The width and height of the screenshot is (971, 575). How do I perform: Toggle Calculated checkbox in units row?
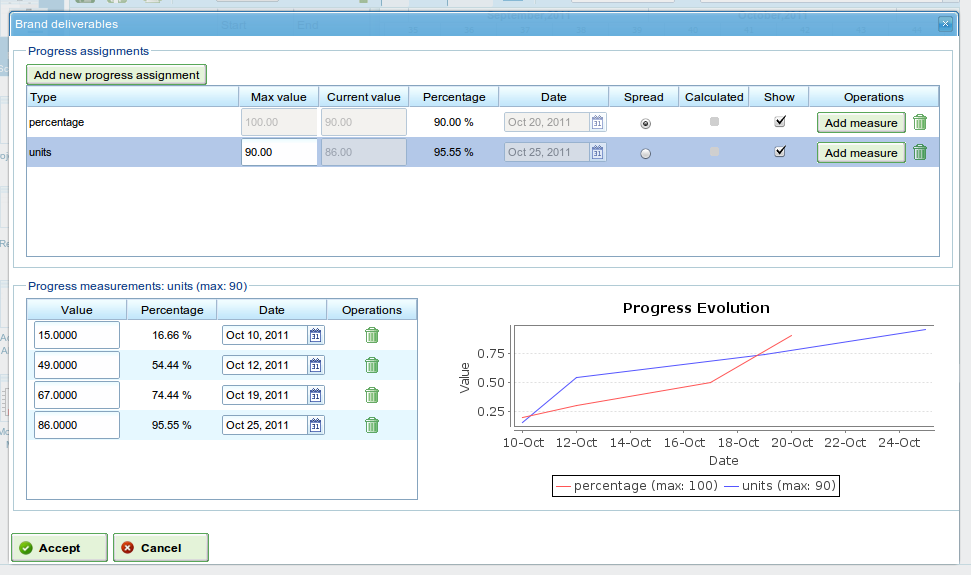(714, 152)
